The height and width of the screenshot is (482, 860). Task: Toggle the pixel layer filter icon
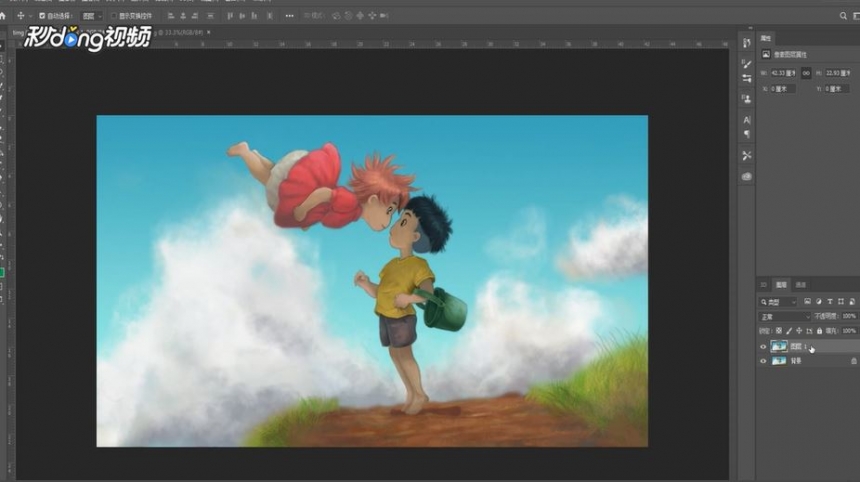click(807, 302)
